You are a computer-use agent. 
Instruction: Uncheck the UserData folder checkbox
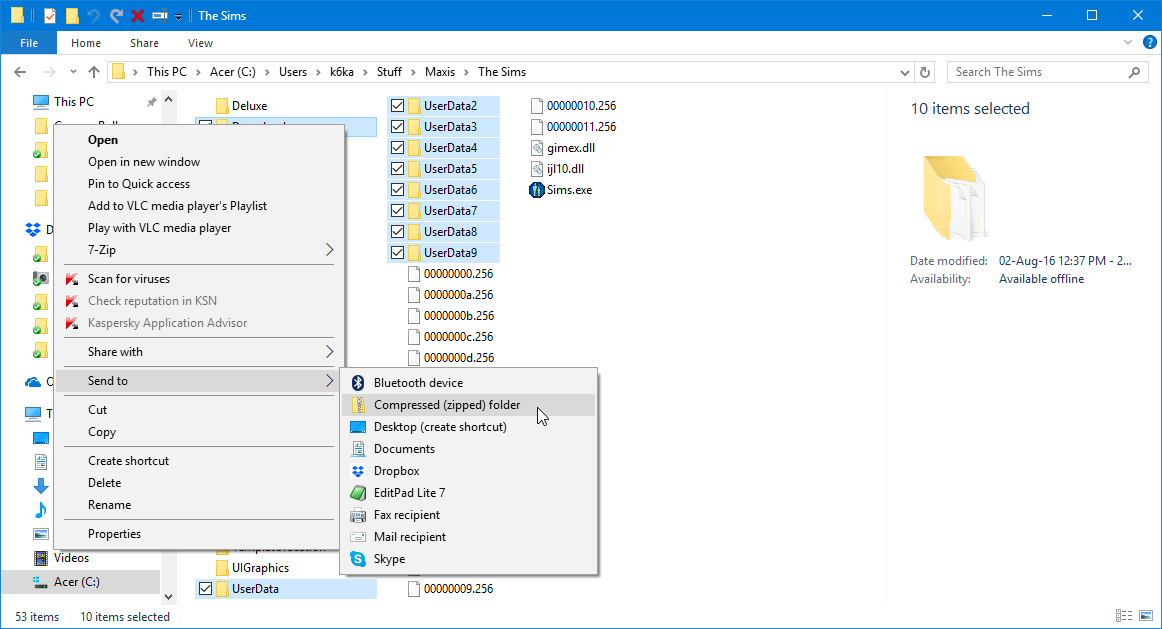click(205, 589)
